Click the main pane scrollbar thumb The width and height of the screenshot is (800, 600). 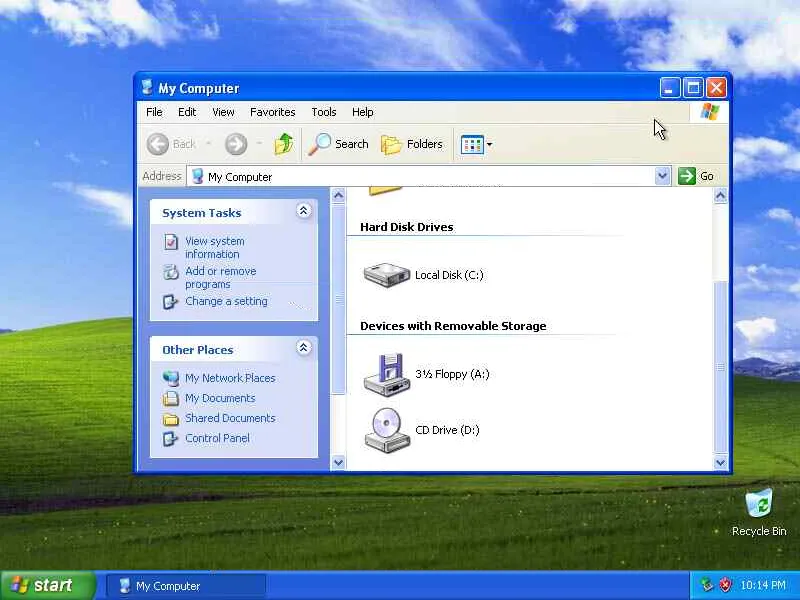coord(720,367)
